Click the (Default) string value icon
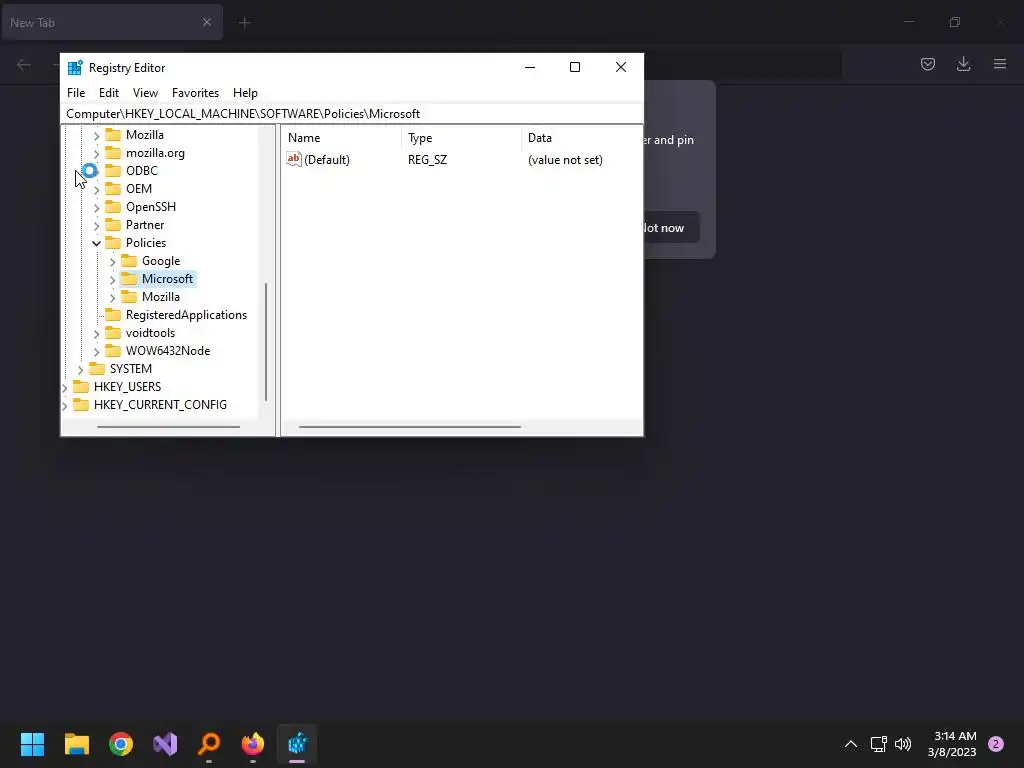 pos(294,159)
